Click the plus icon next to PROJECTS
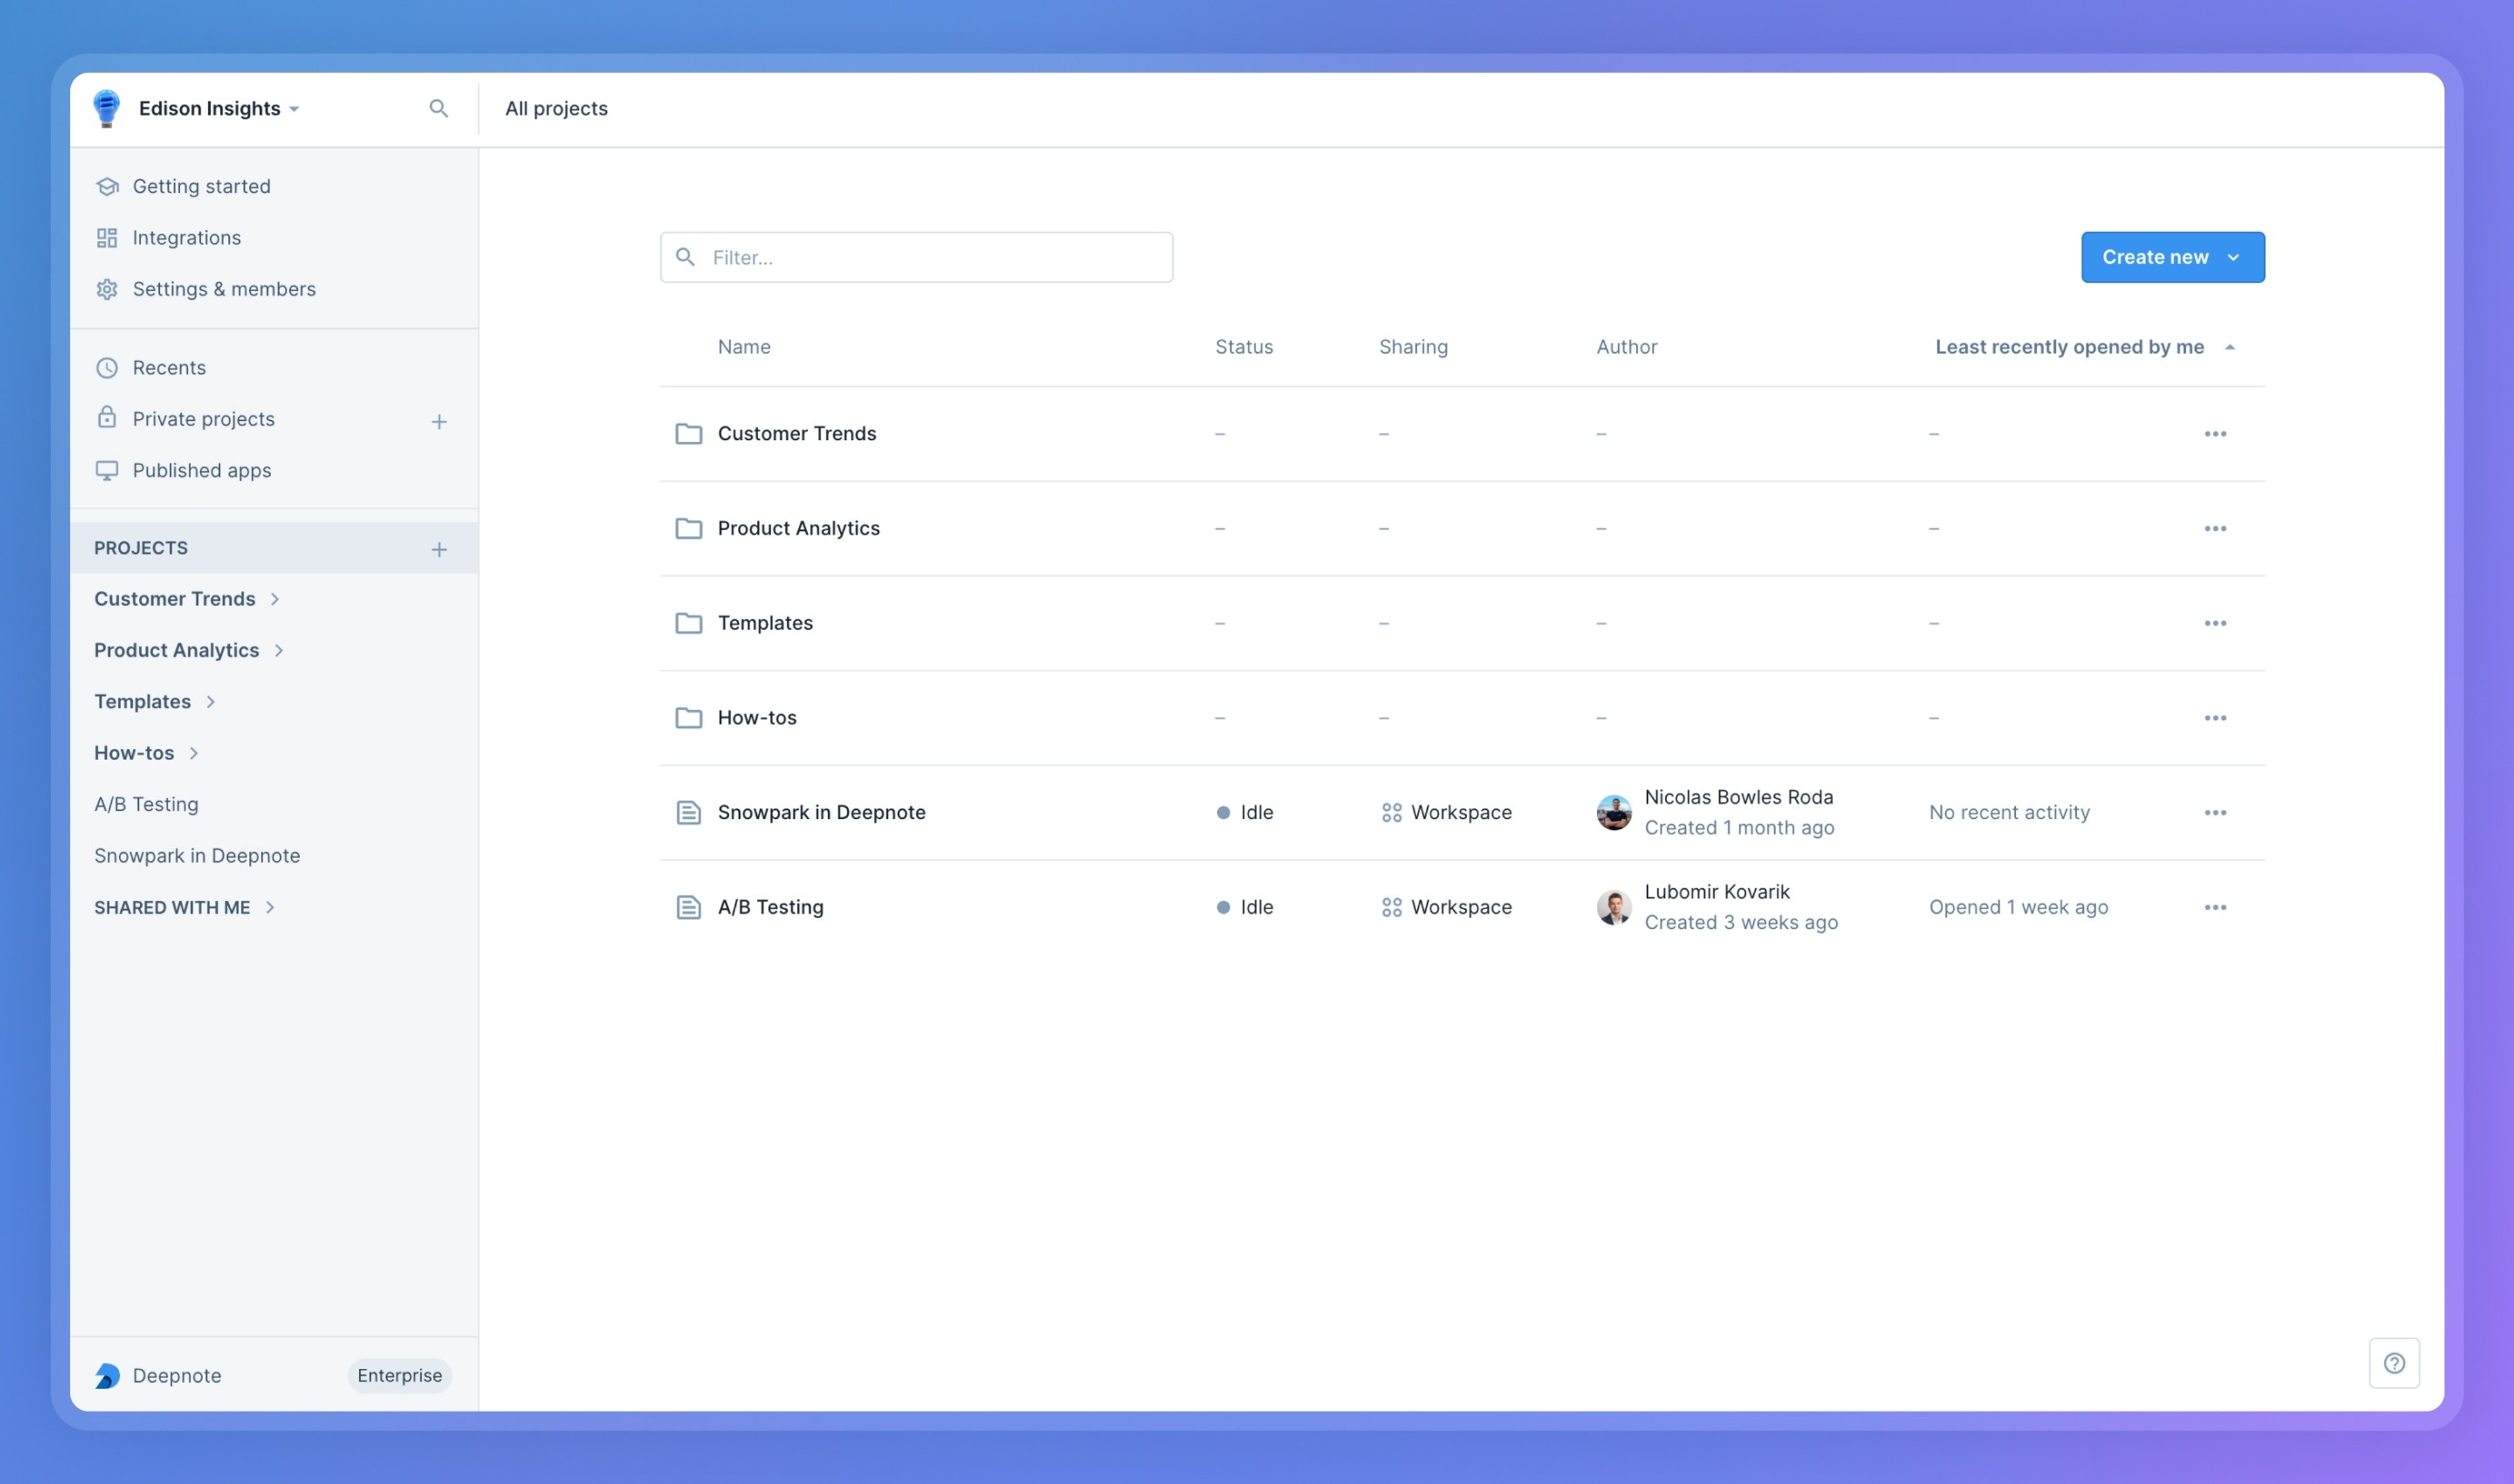 (x=439, y=549)
